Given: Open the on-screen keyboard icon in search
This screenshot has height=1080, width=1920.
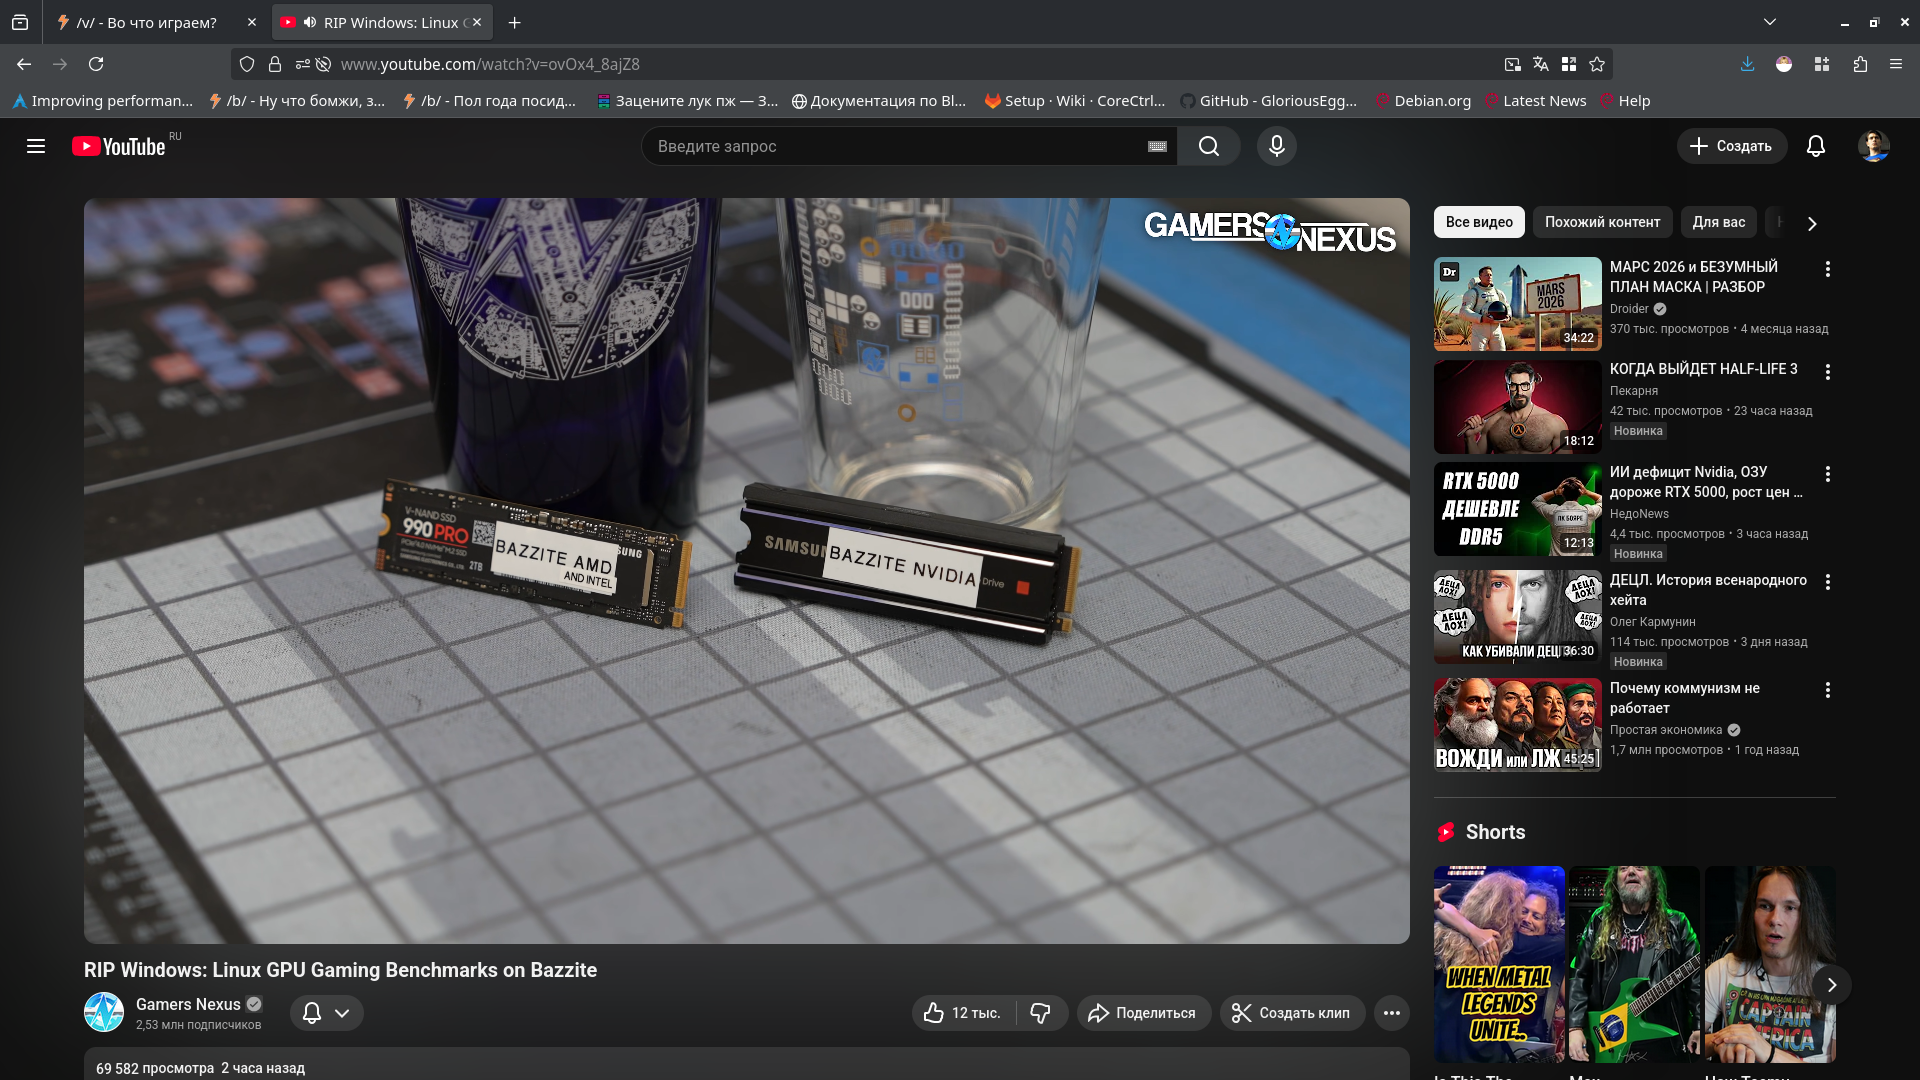Looking at the screenshot, I should 1157,146.
